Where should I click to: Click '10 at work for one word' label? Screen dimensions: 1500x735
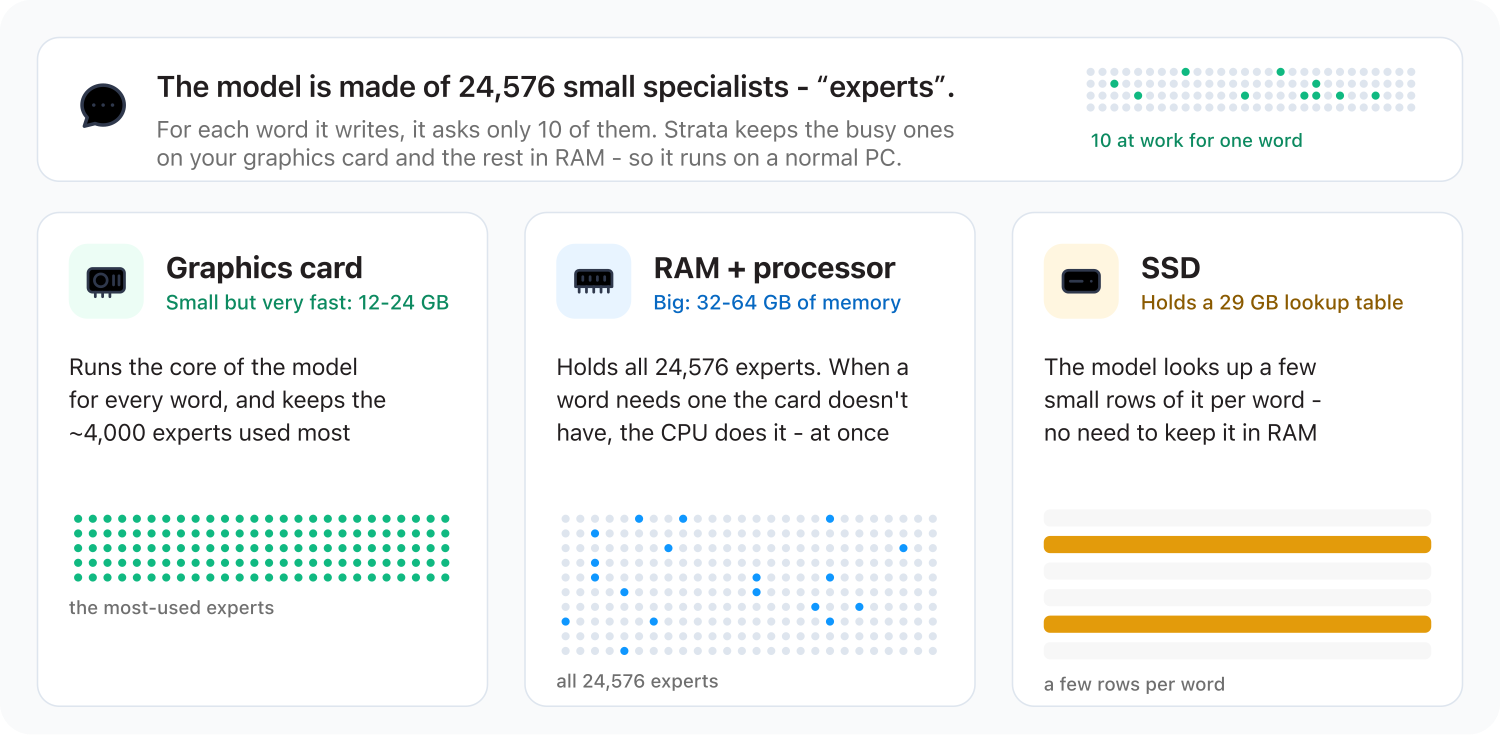(1196, 141)
